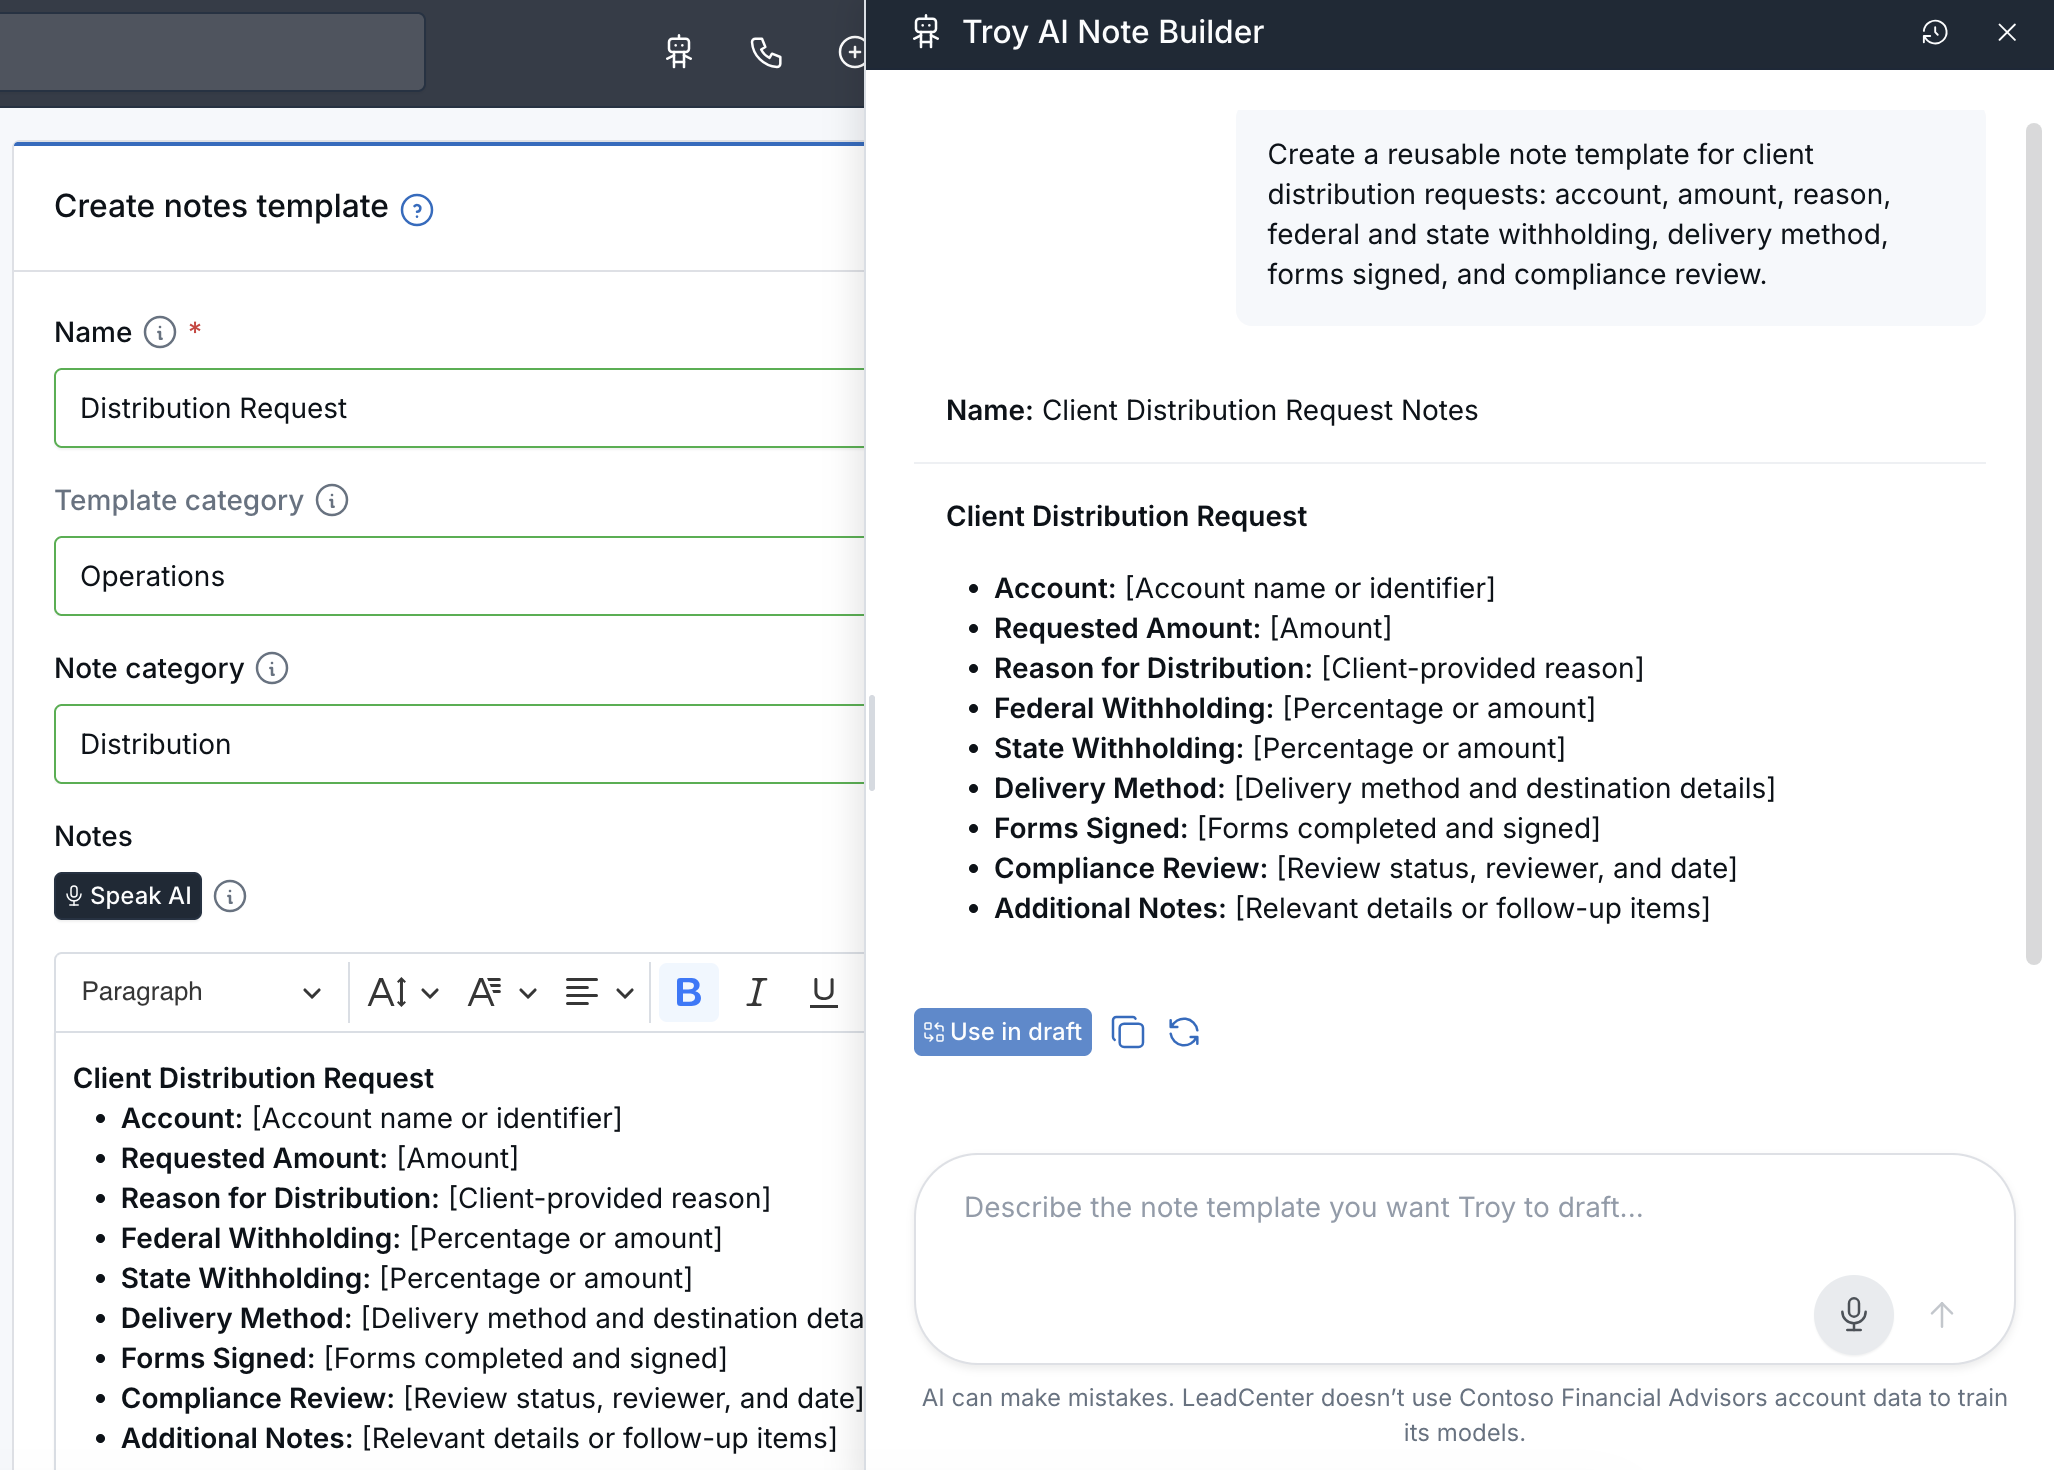Send the prompt with arrow button
Image resolution: width=2054 pixels, height=1470 pixels.
tap(1942, 1314)
